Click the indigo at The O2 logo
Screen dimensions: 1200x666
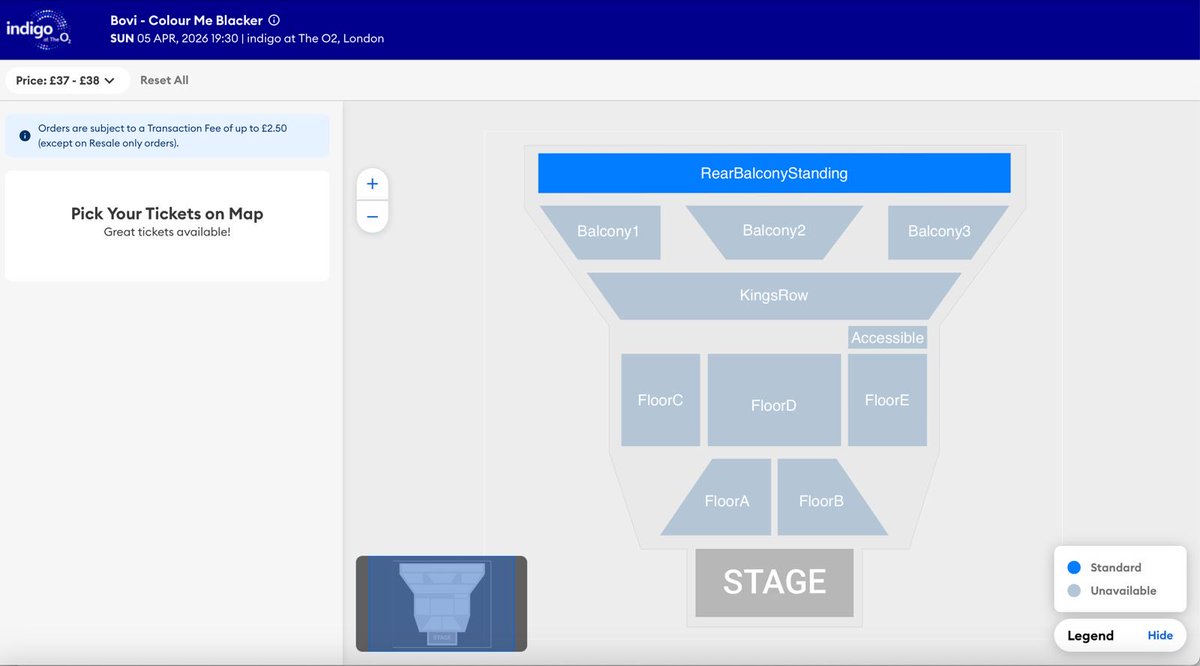pyautogui.click(x=38, y=29)
